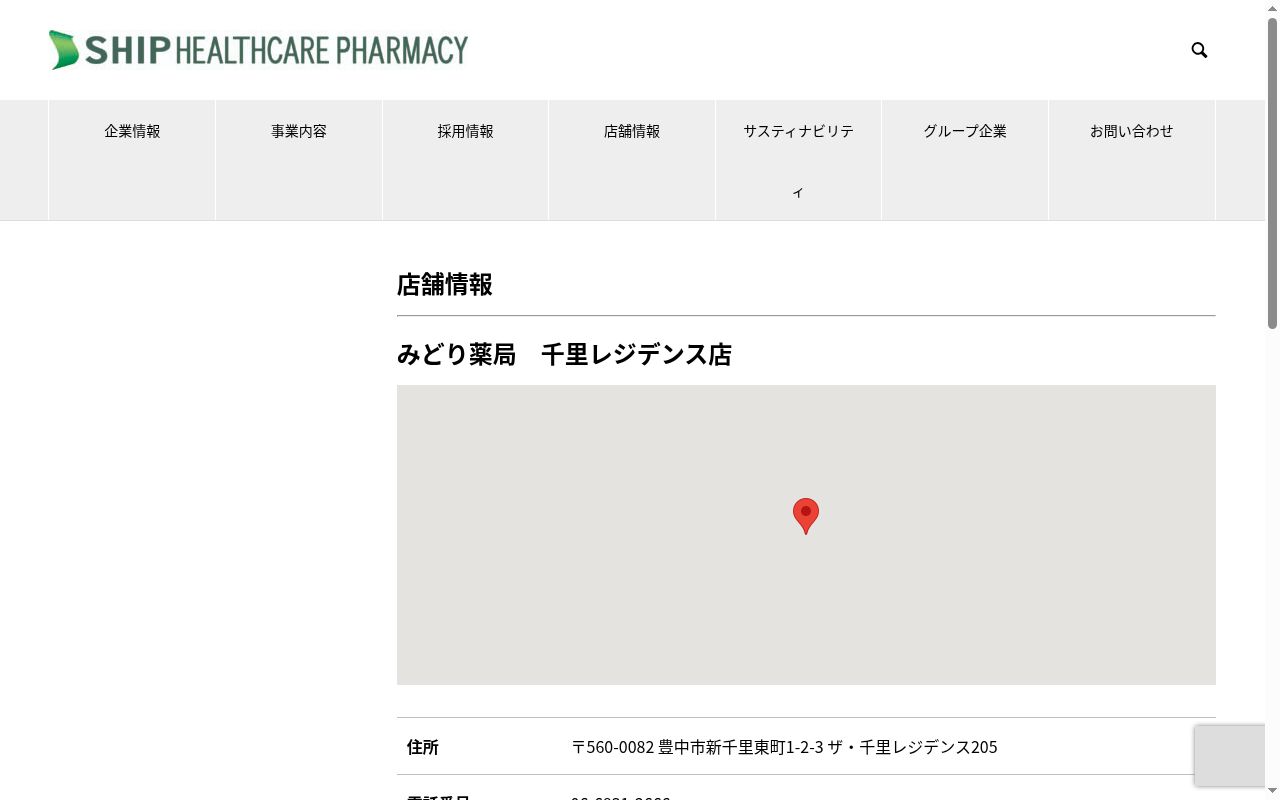
Task: Open the 企業情報 menu item
Action: click(132, 160)
